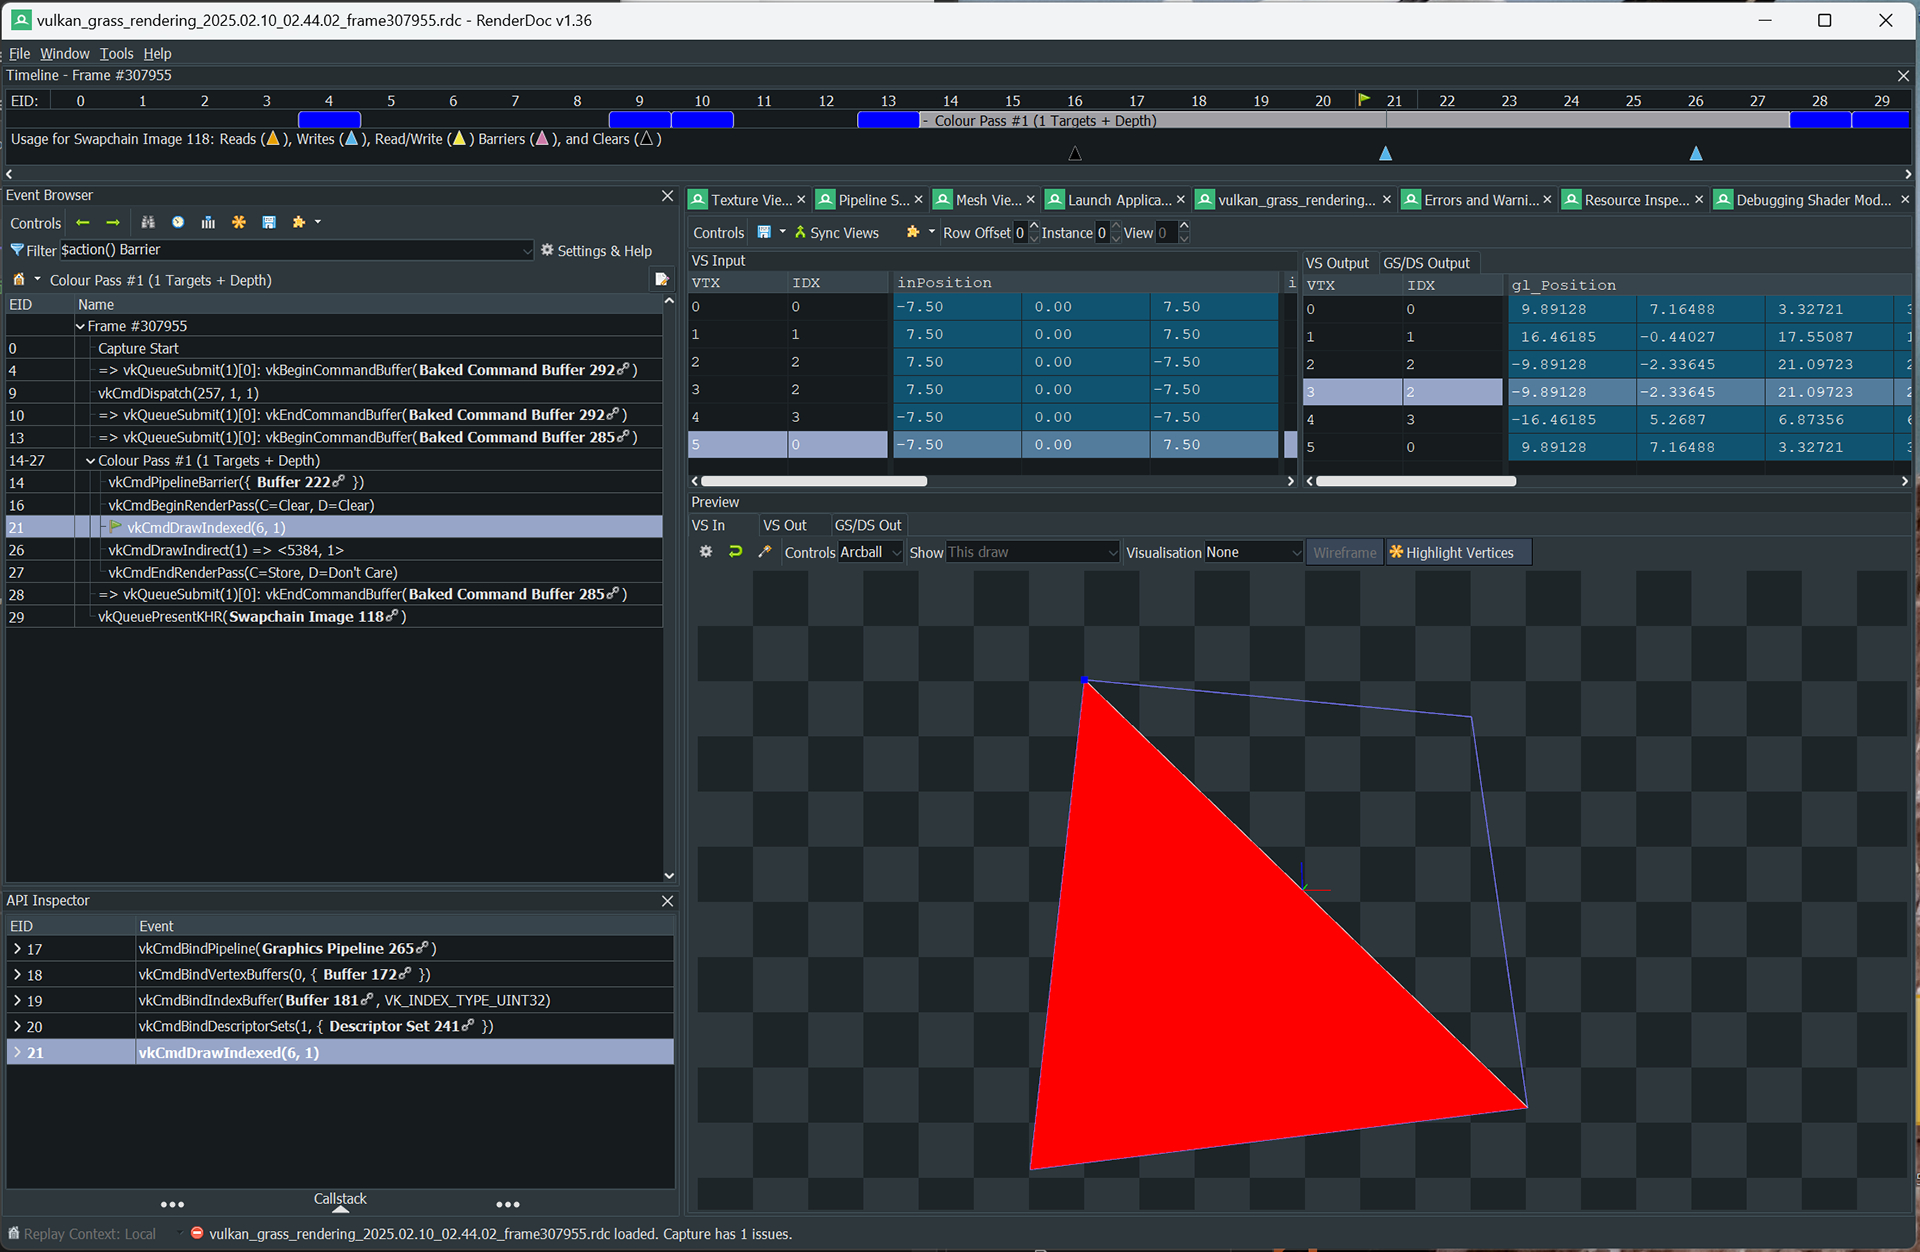The height and width of the screenshot is (1252, 1920).
Task: Open the Controls Arcball dropdown
Action: 896,553
